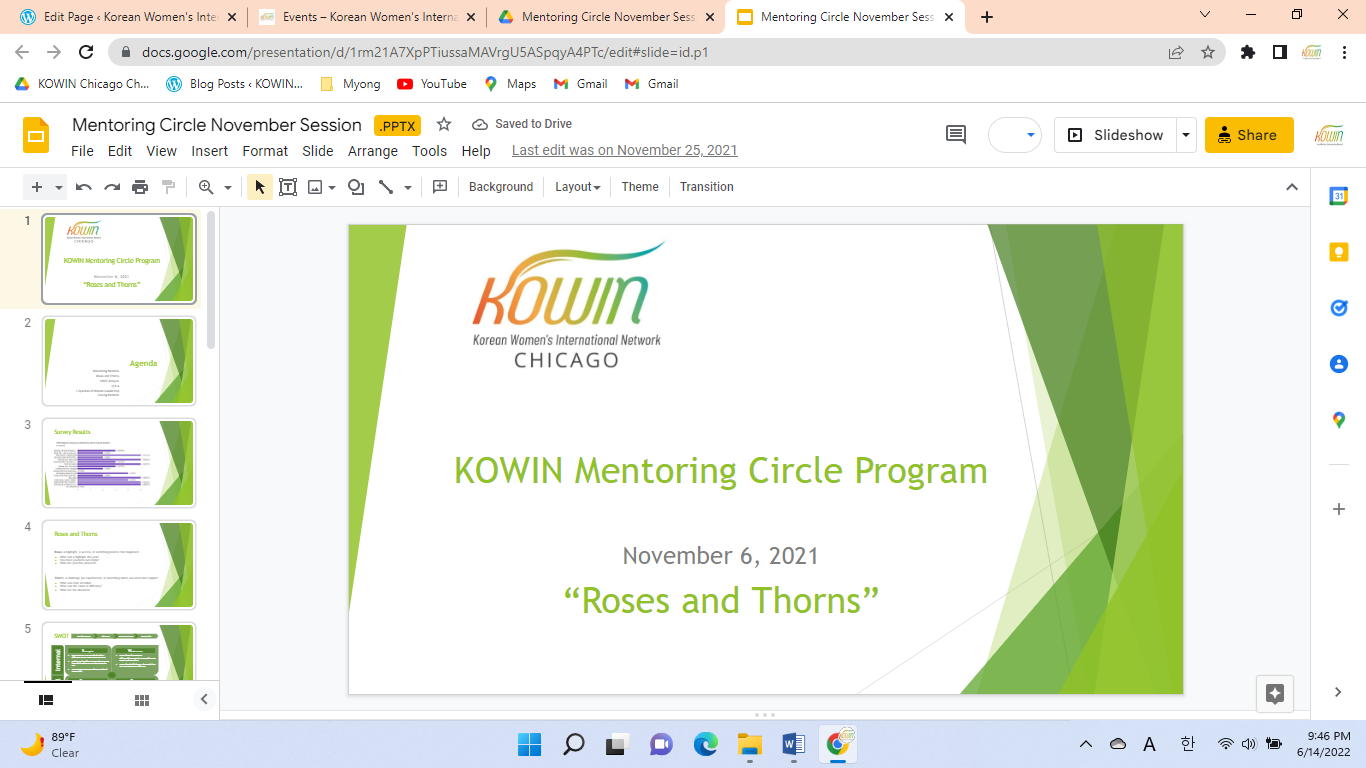Switch to grid view of slides

142,700
